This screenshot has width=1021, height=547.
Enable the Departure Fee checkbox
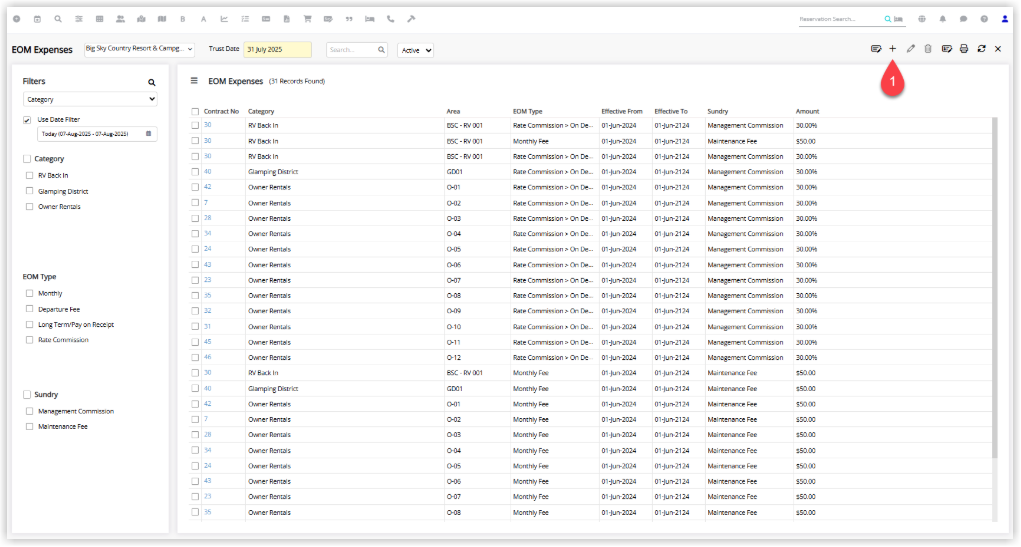29,309
